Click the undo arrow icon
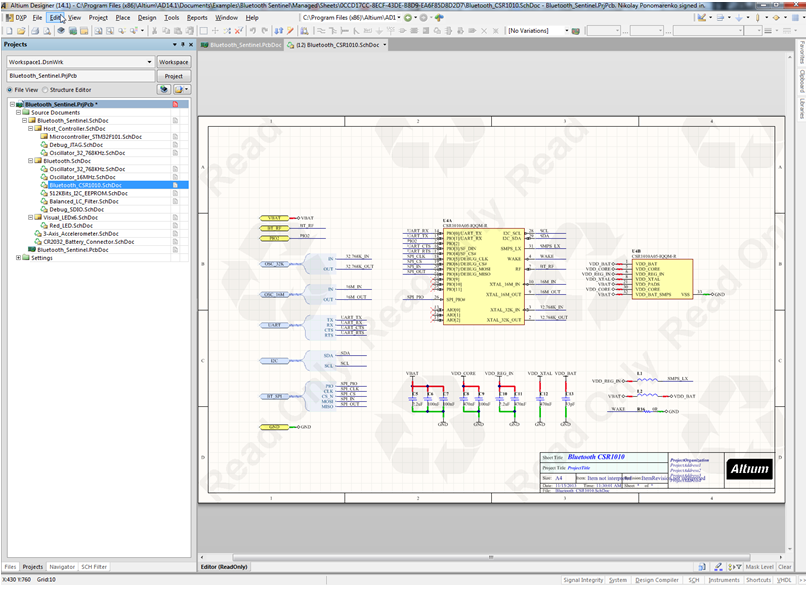807x589 pixels. 253,31
